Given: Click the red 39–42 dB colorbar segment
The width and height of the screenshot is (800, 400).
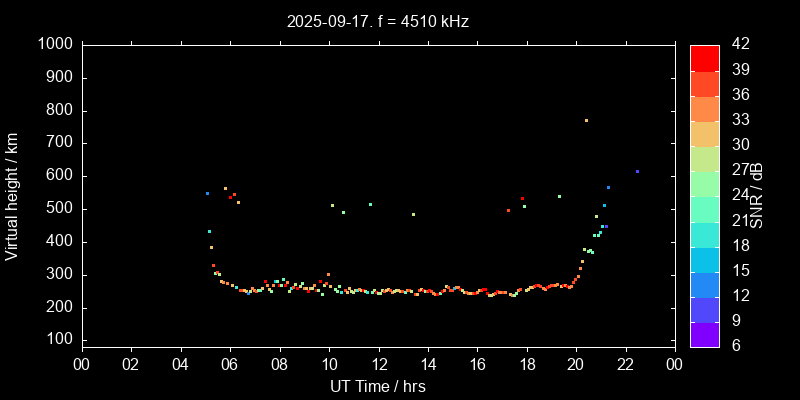Looking at the screenshot, I should pyautogui.click(x=705, y=57).
